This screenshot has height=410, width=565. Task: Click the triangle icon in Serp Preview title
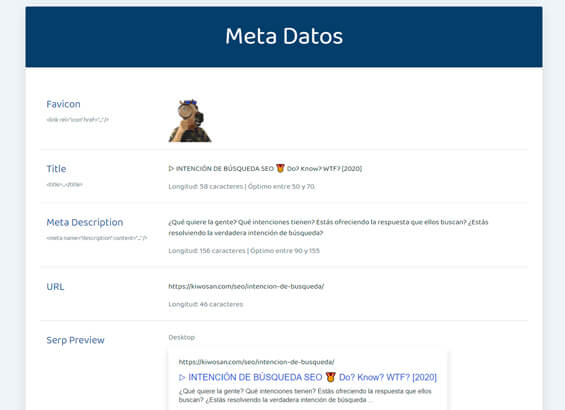(x=182, y=378)
